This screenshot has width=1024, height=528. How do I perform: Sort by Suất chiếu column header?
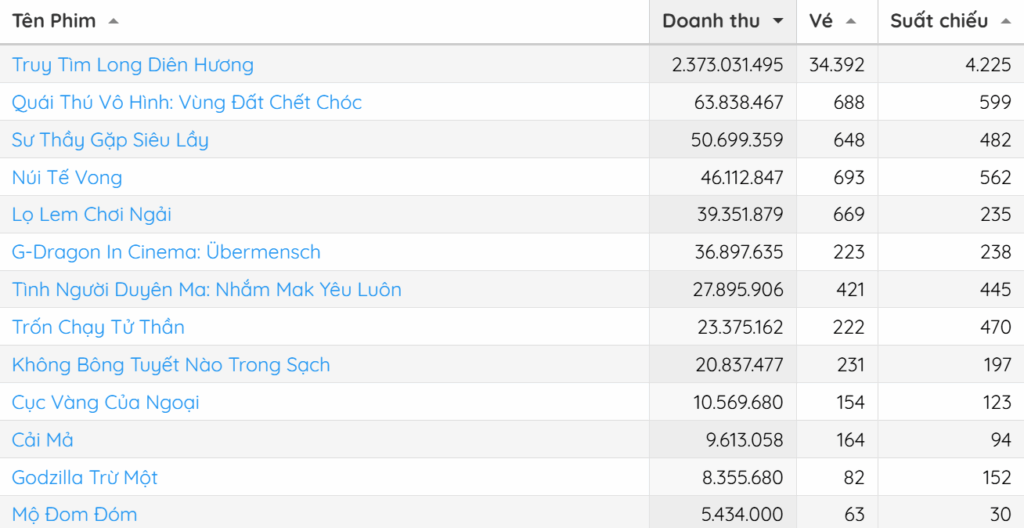tap(939, 21)
